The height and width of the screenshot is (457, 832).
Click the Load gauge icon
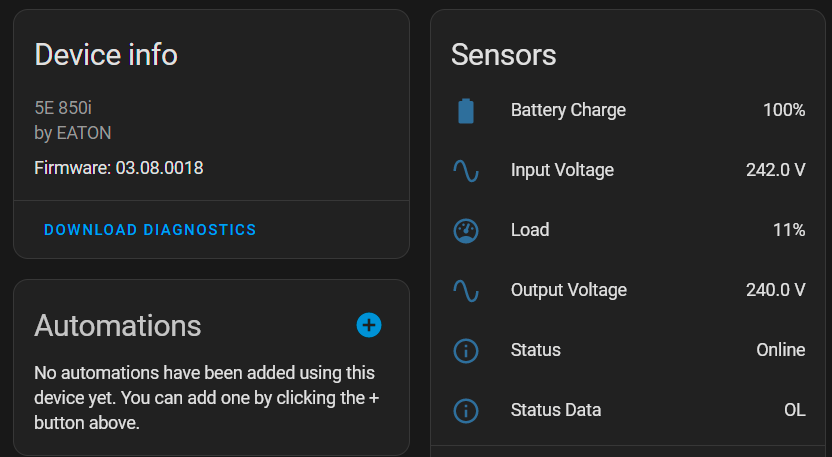point(466,231)
